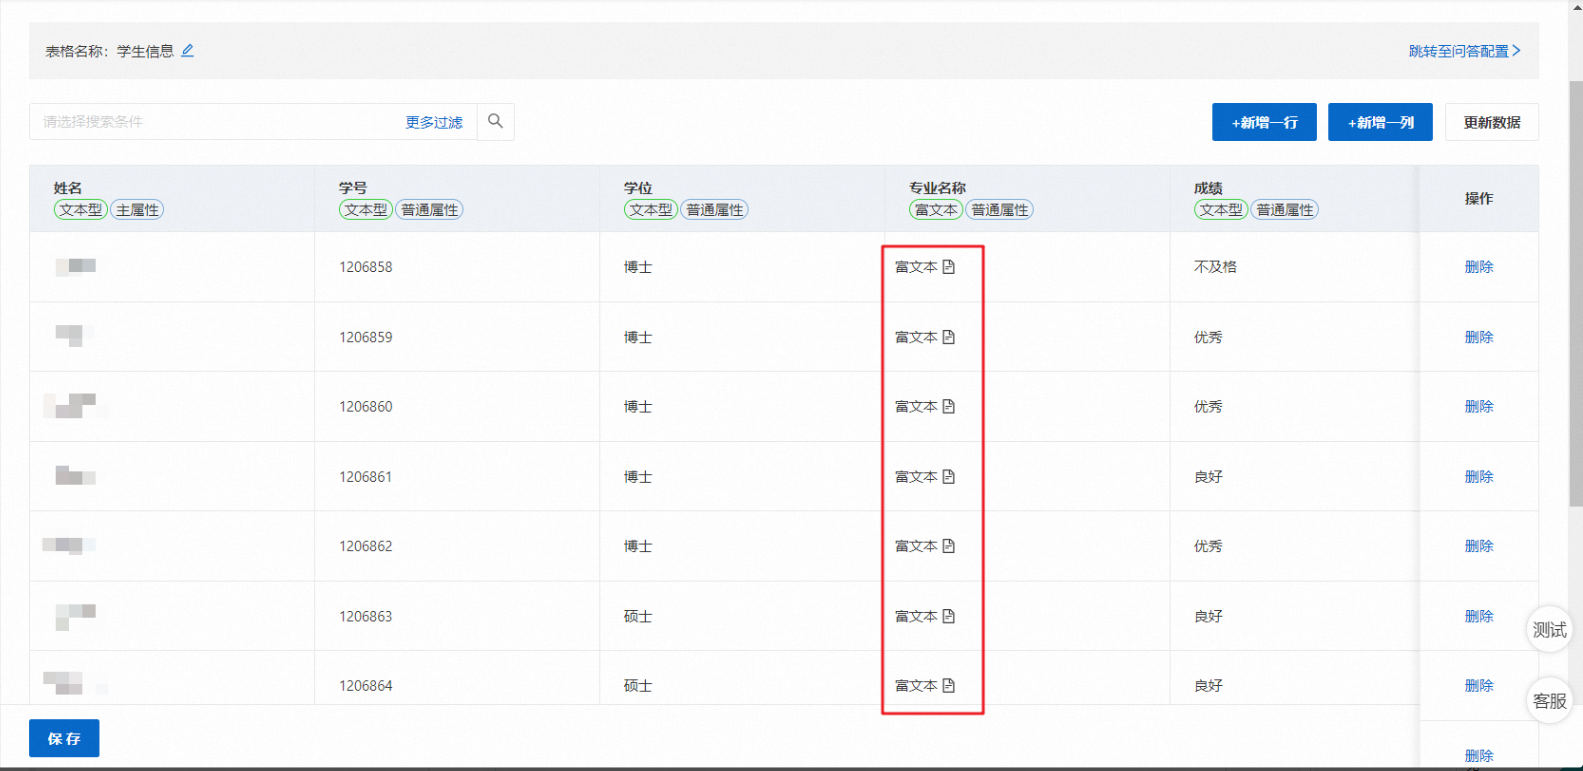The width and height of the screenshot is (1583, 771).
Task: Click the 更新数据 button
Action: pos(1492,122)
